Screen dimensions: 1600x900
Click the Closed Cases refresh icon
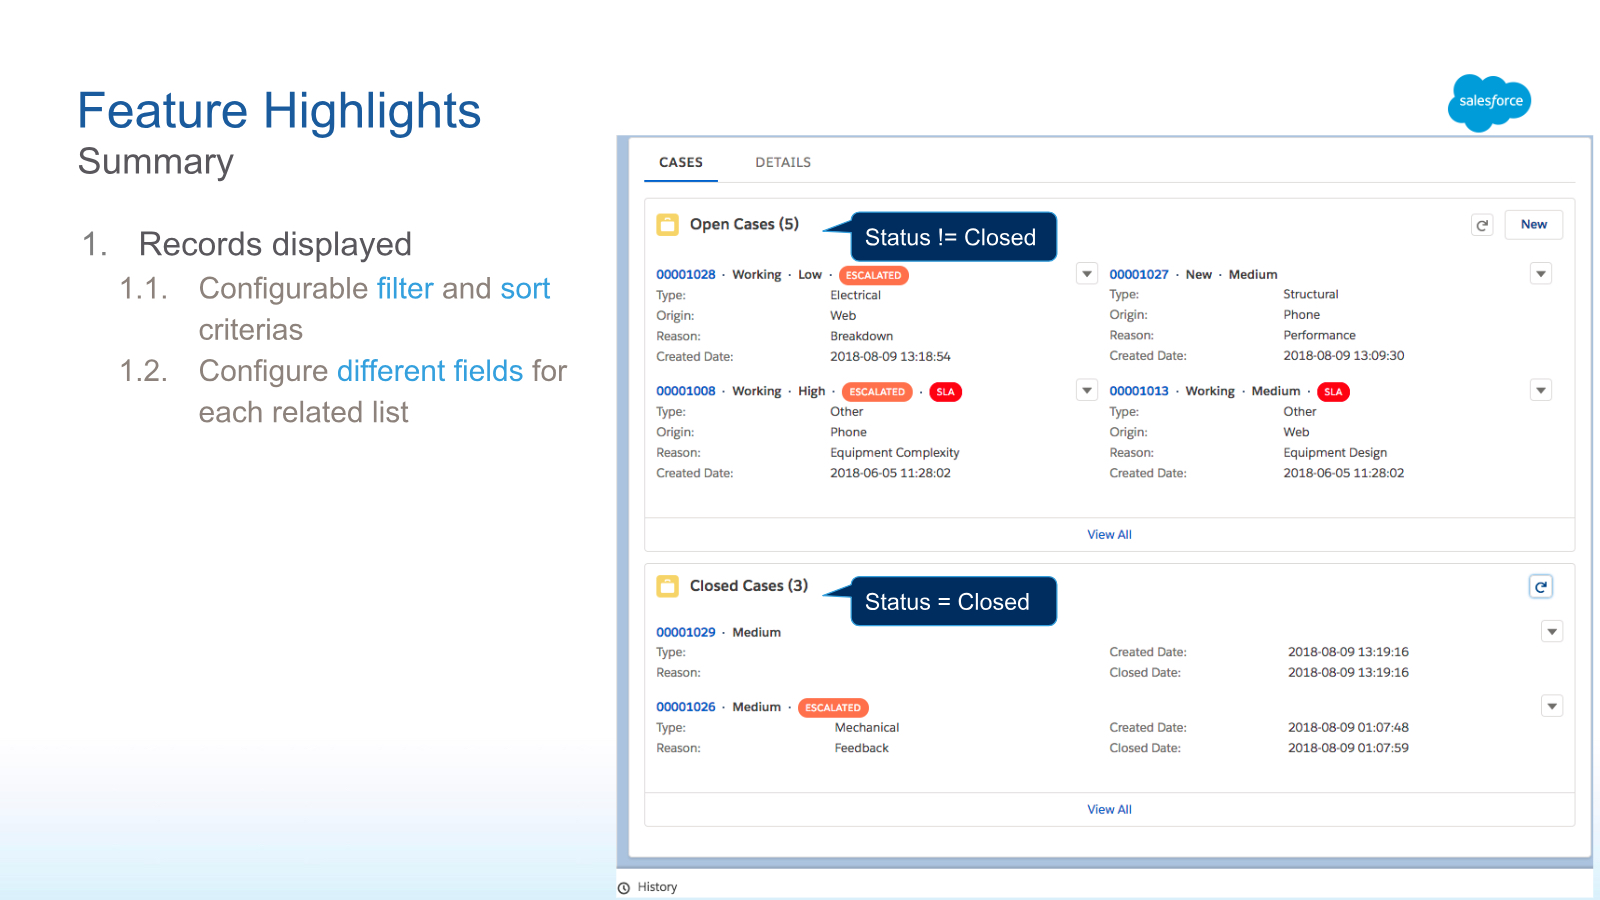1541,587
